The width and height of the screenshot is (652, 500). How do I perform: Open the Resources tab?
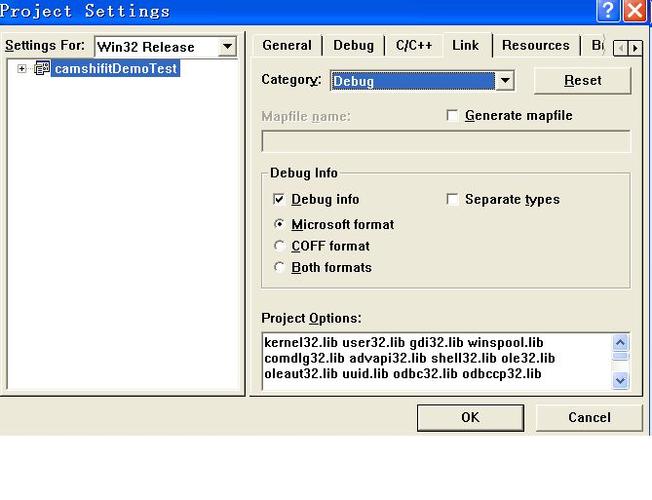click(x=535, y=45)
